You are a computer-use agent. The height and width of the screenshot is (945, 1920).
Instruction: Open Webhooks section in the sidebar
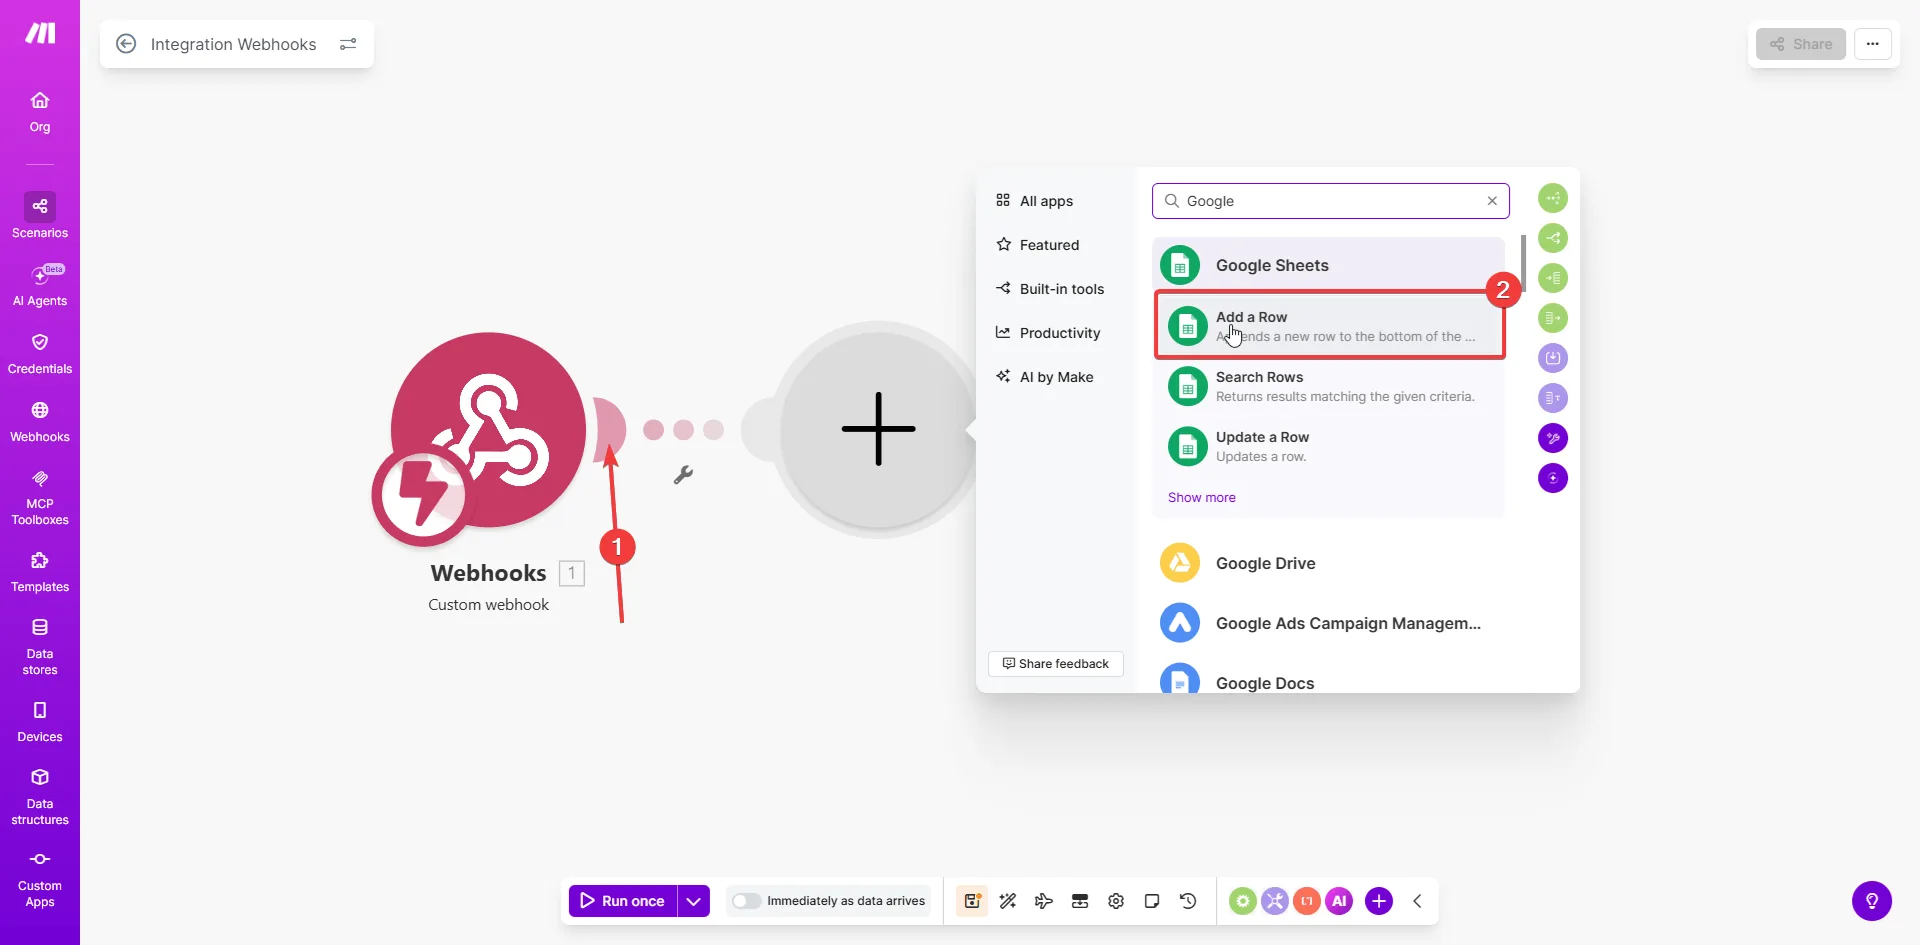point(40,422)
